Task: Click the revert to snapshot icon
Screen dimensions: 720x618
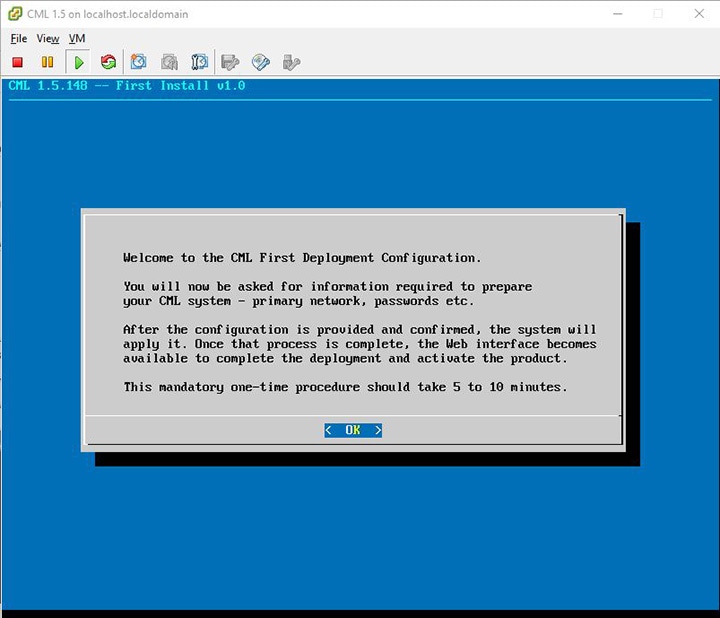Action: coord(169,62)
